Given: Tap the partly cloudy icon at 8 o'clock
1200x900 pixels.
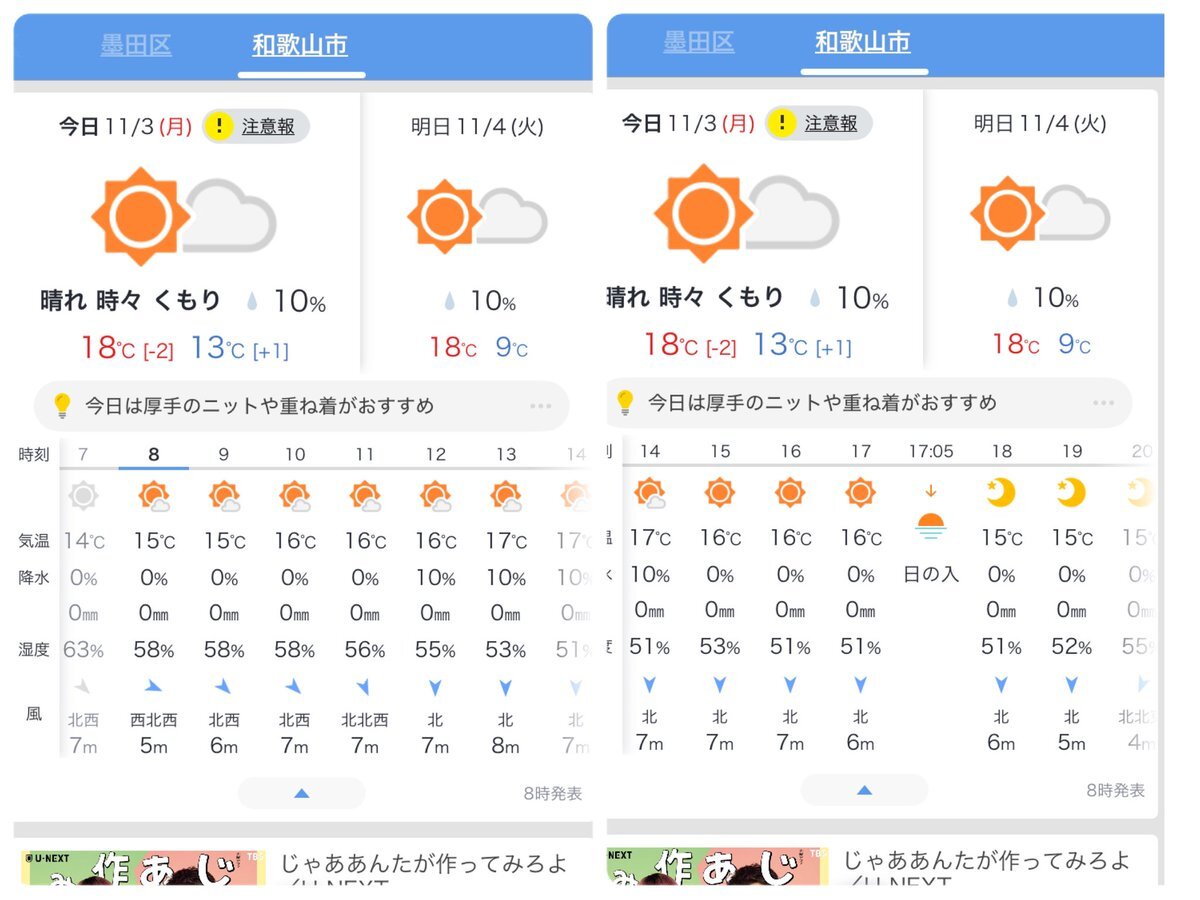Looking at the screenshot, I should tap(154, 496).
